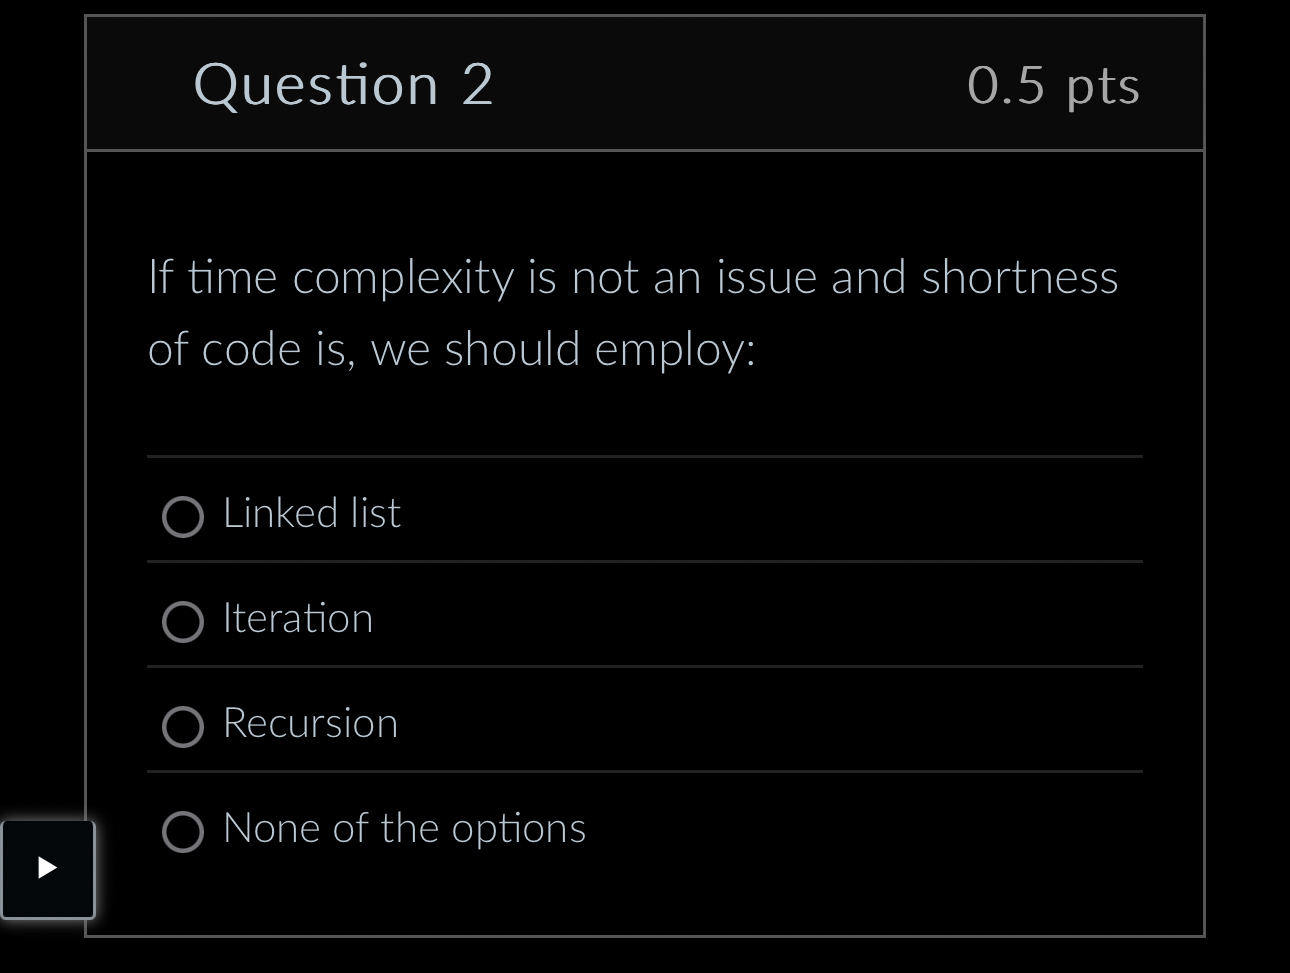This screenshot has height=973, width=1290.
Task: Click the 0.5 pts label
Action: (1053, 84)
